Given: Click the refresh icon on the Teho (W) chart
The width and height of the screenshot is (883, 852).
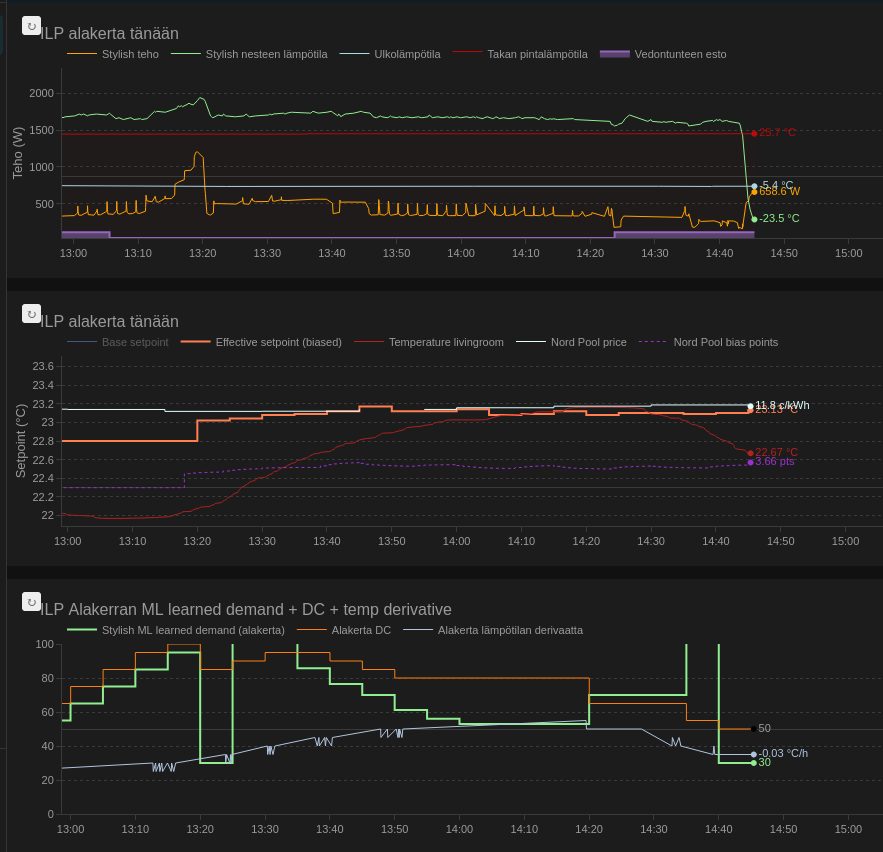Looking at the screenshot, I should [31, 26].
